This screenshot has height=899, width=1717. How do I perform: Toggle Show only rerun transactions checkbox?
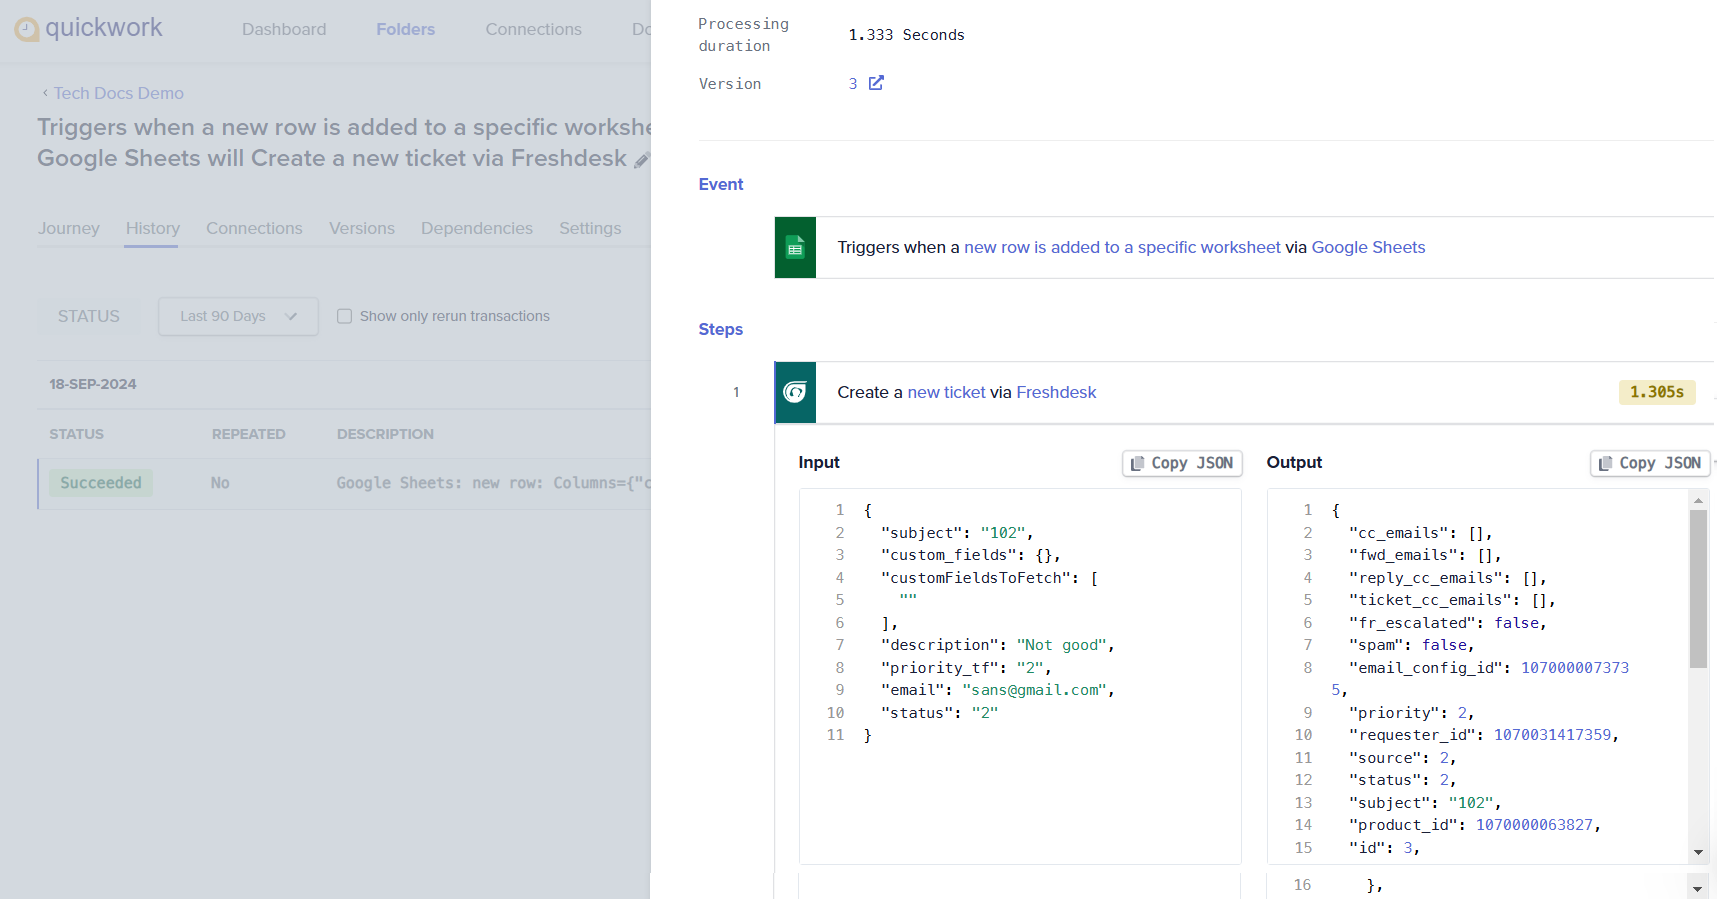pos(344,316)
